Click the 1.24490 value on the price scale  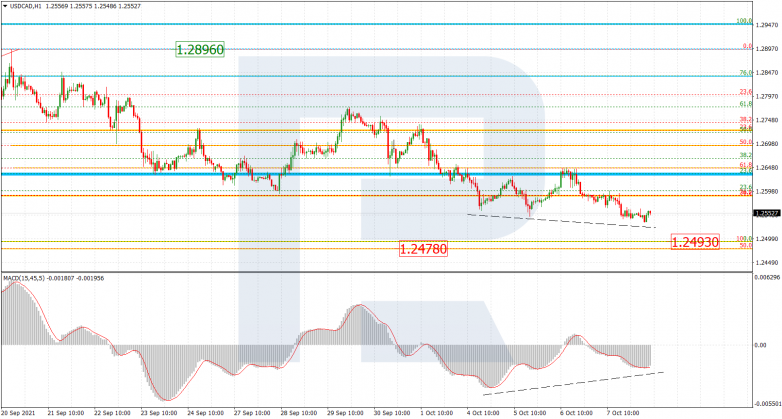(767, 262)
